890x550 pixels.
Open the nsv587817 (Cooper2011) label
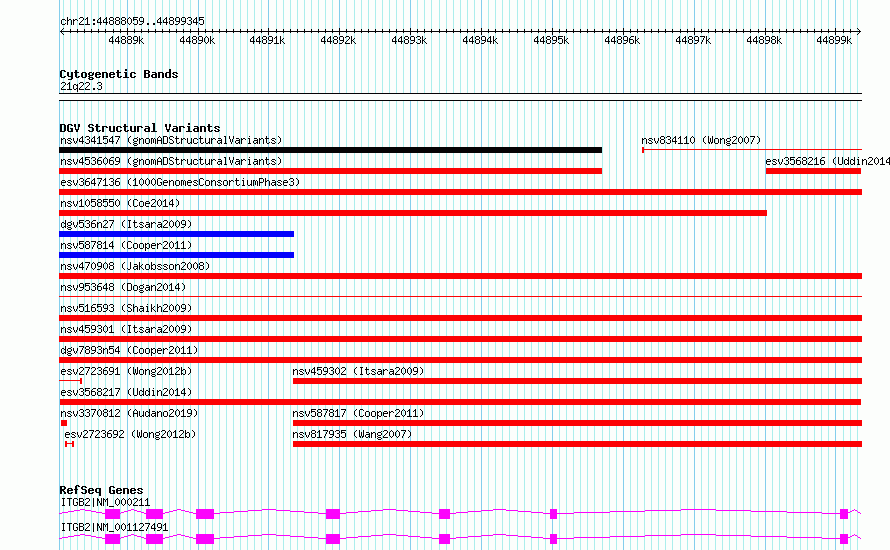click(x=358, y=413)
